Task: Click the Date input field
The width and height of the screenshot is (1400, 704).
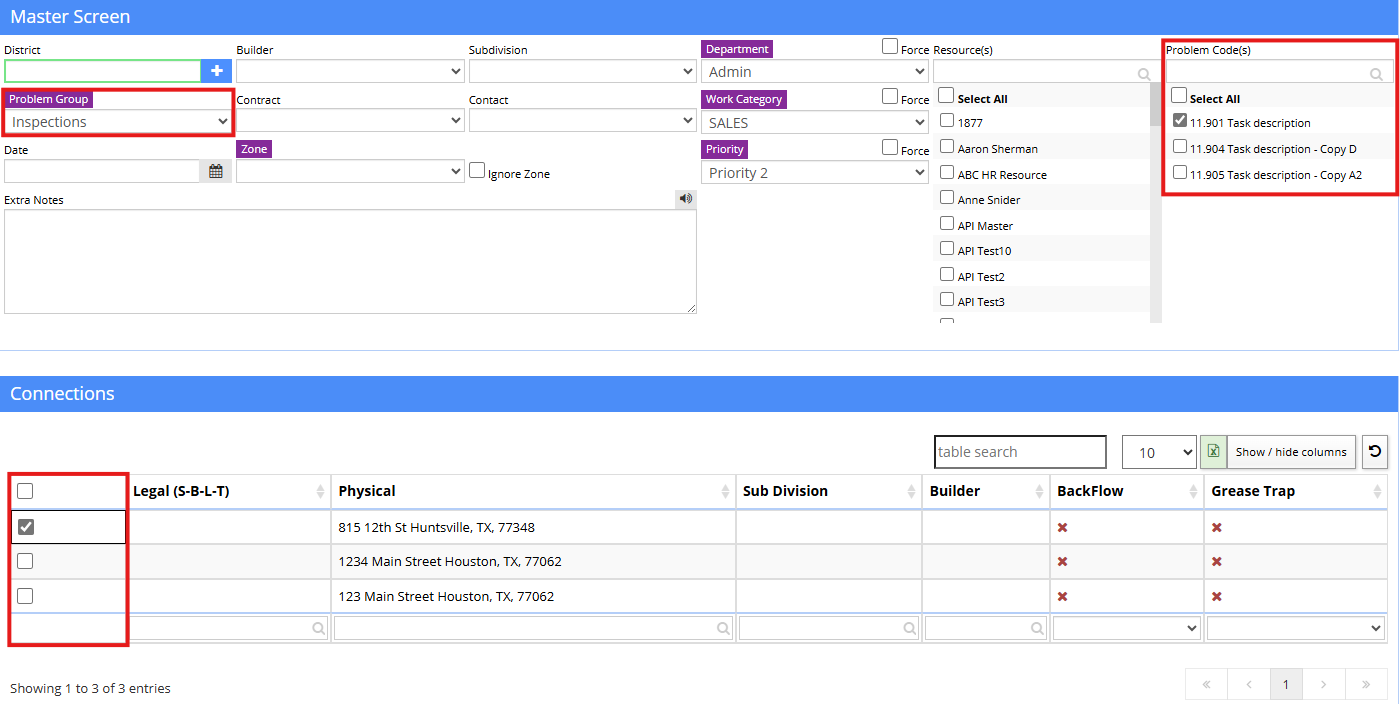Action: tap(103, 172)
